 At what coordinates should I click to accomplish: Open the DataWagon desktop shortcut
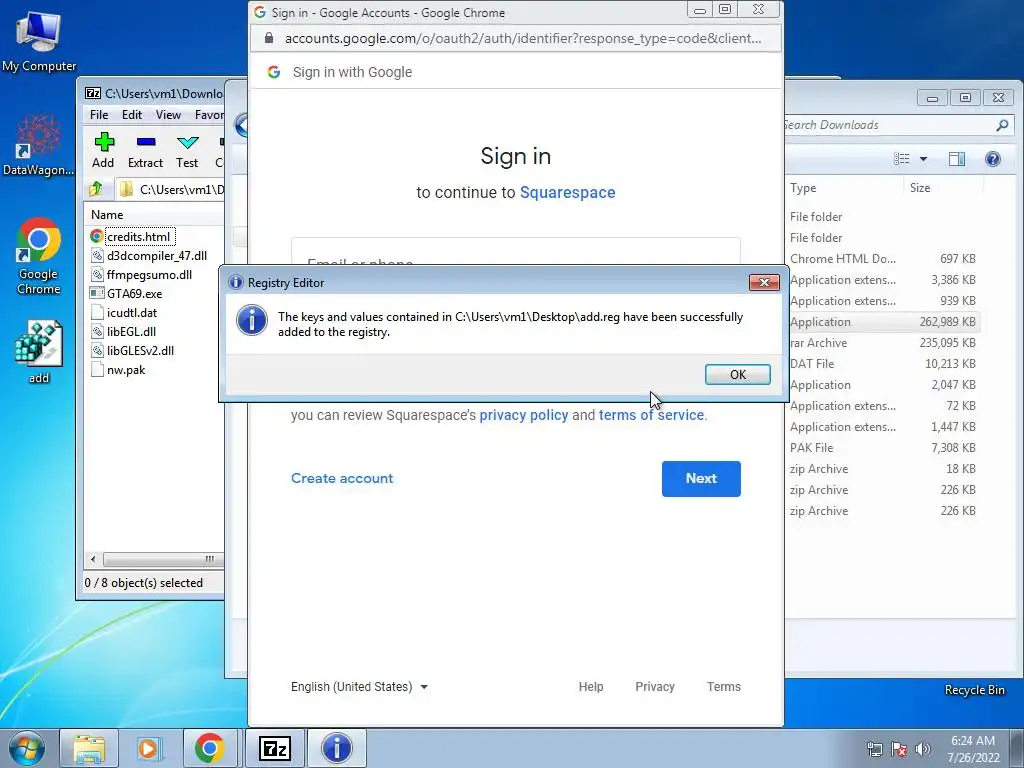point(39,145)
